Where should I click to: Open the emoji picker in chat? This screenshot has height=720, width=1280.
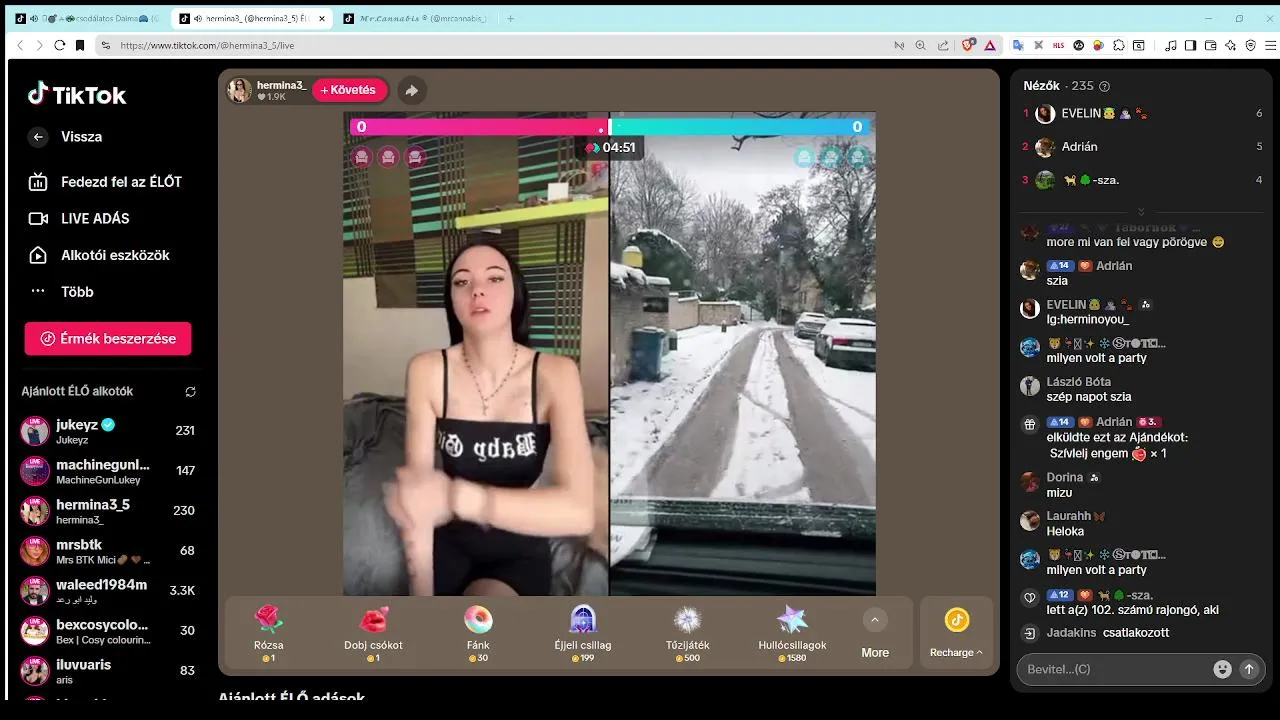[x=1222, y=670]
